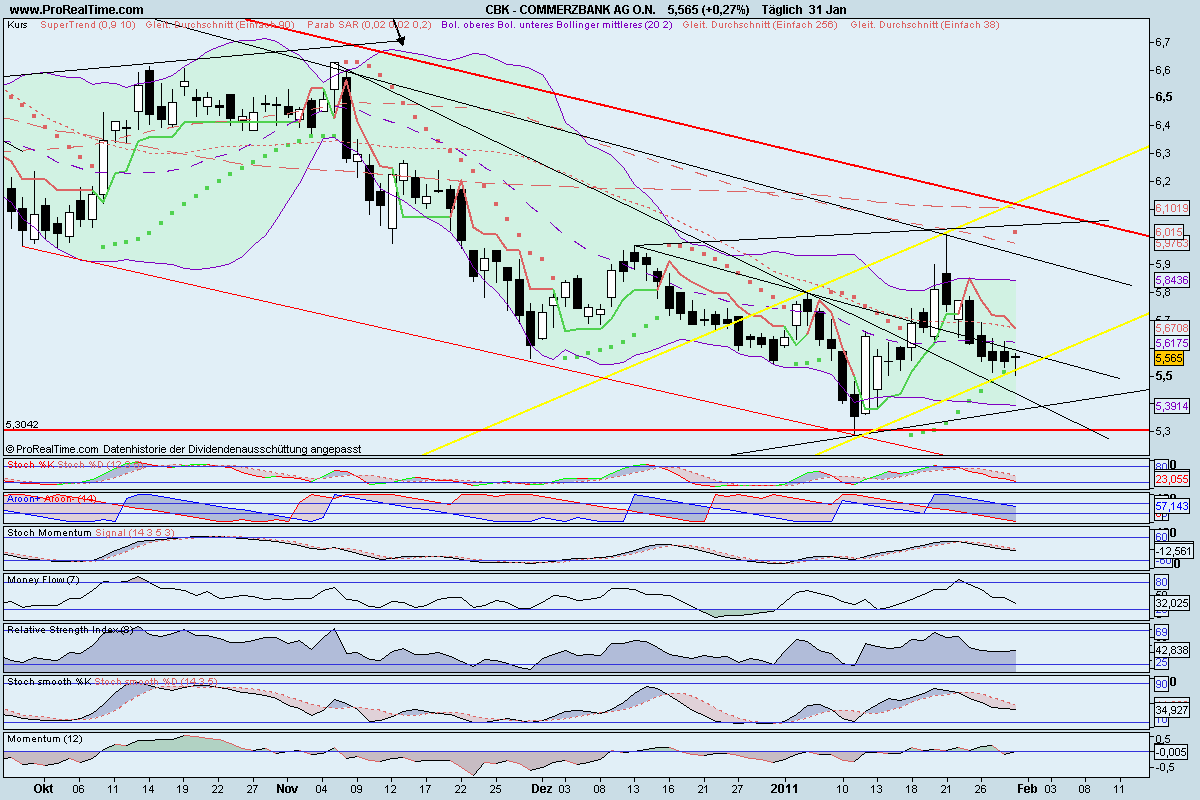Click the 6,7 price axis label

pos(1163,42)
